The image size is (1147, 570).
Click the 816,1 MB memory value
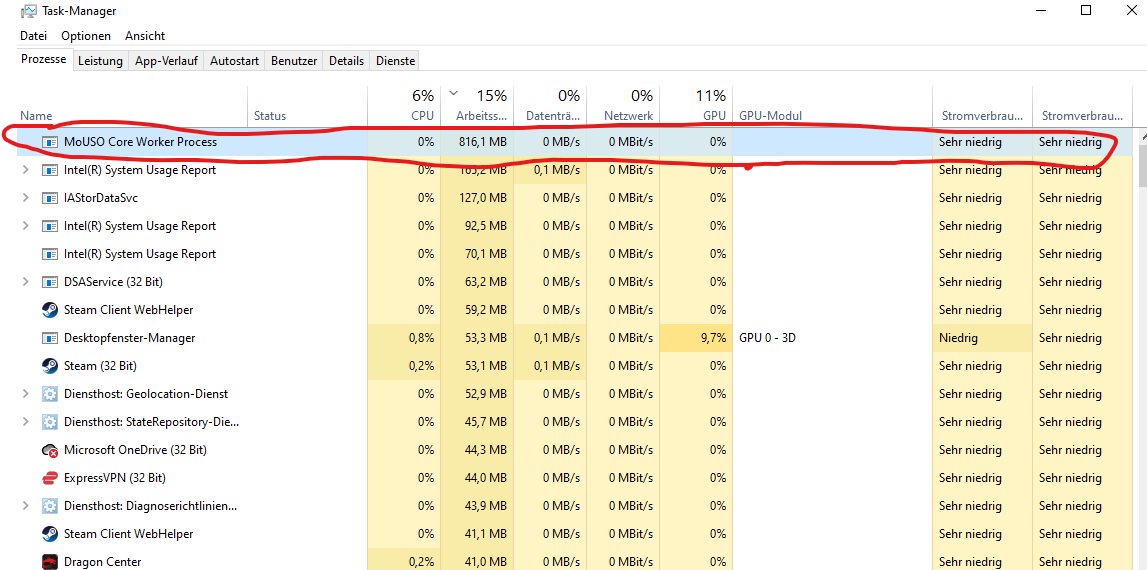click(x=481, y=142)
